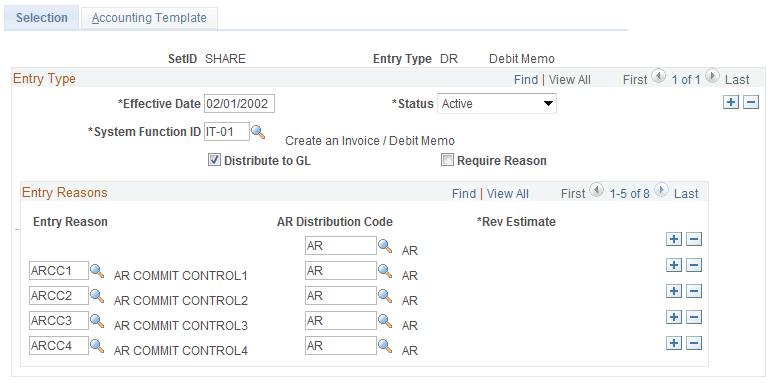Show next Entry Type row arrow

click(712, 76)
